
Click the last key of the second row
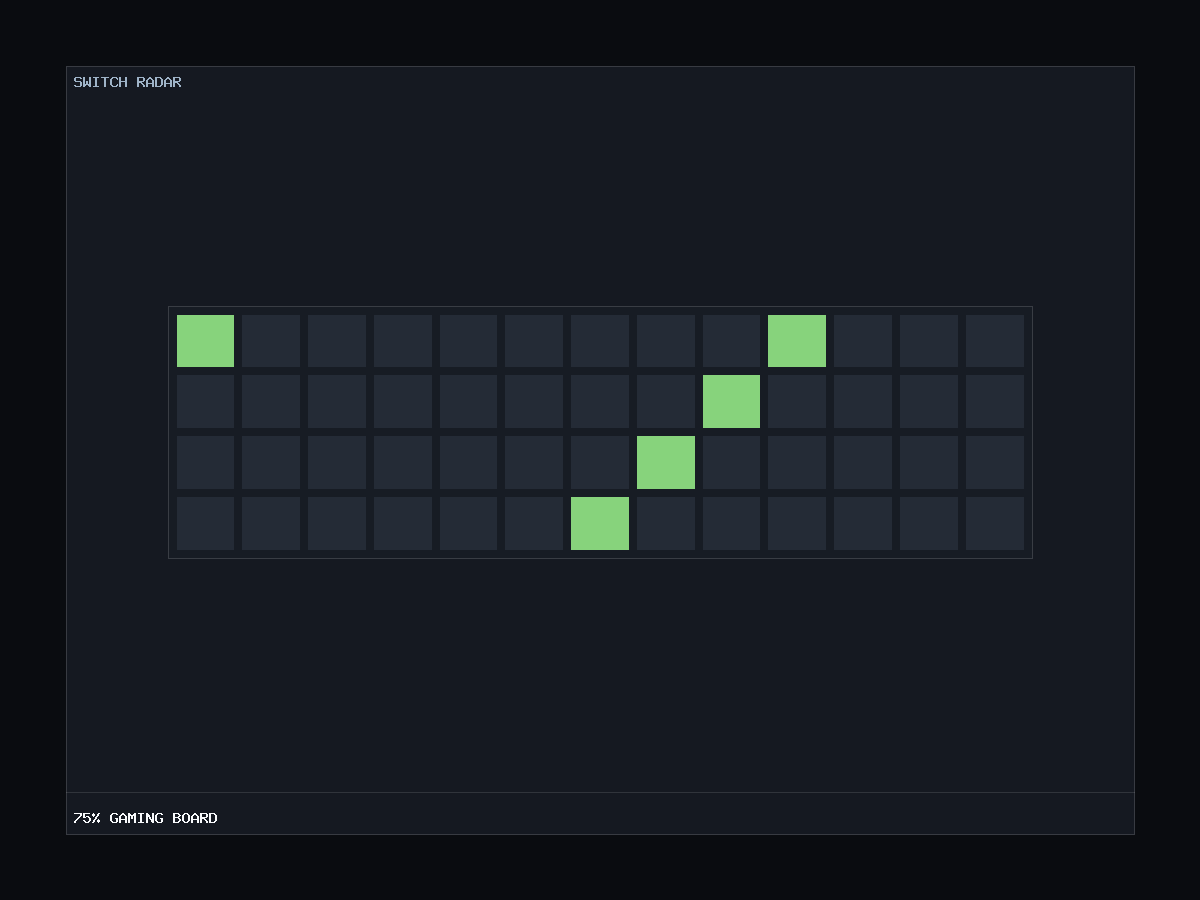point(995,401)
